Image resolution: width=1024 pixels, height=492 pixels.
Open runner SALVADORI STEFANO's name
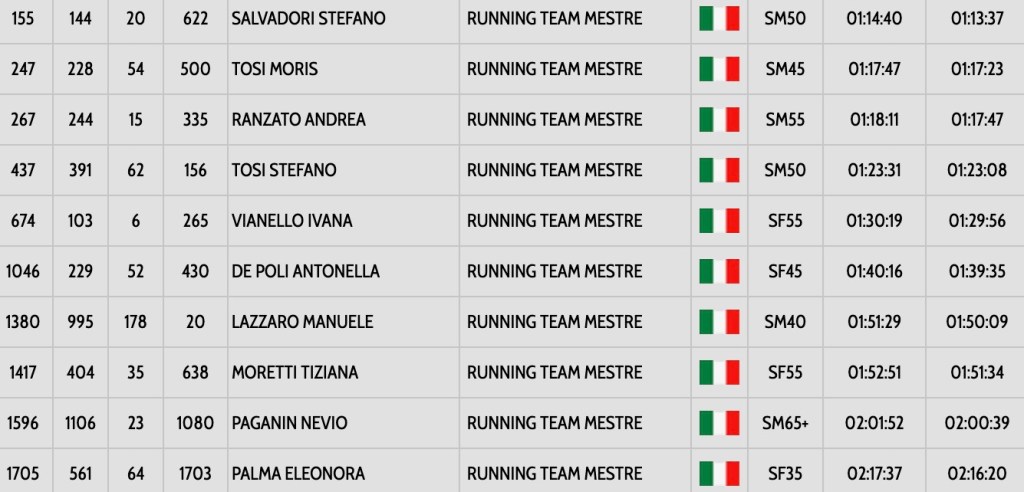point(308,19)
